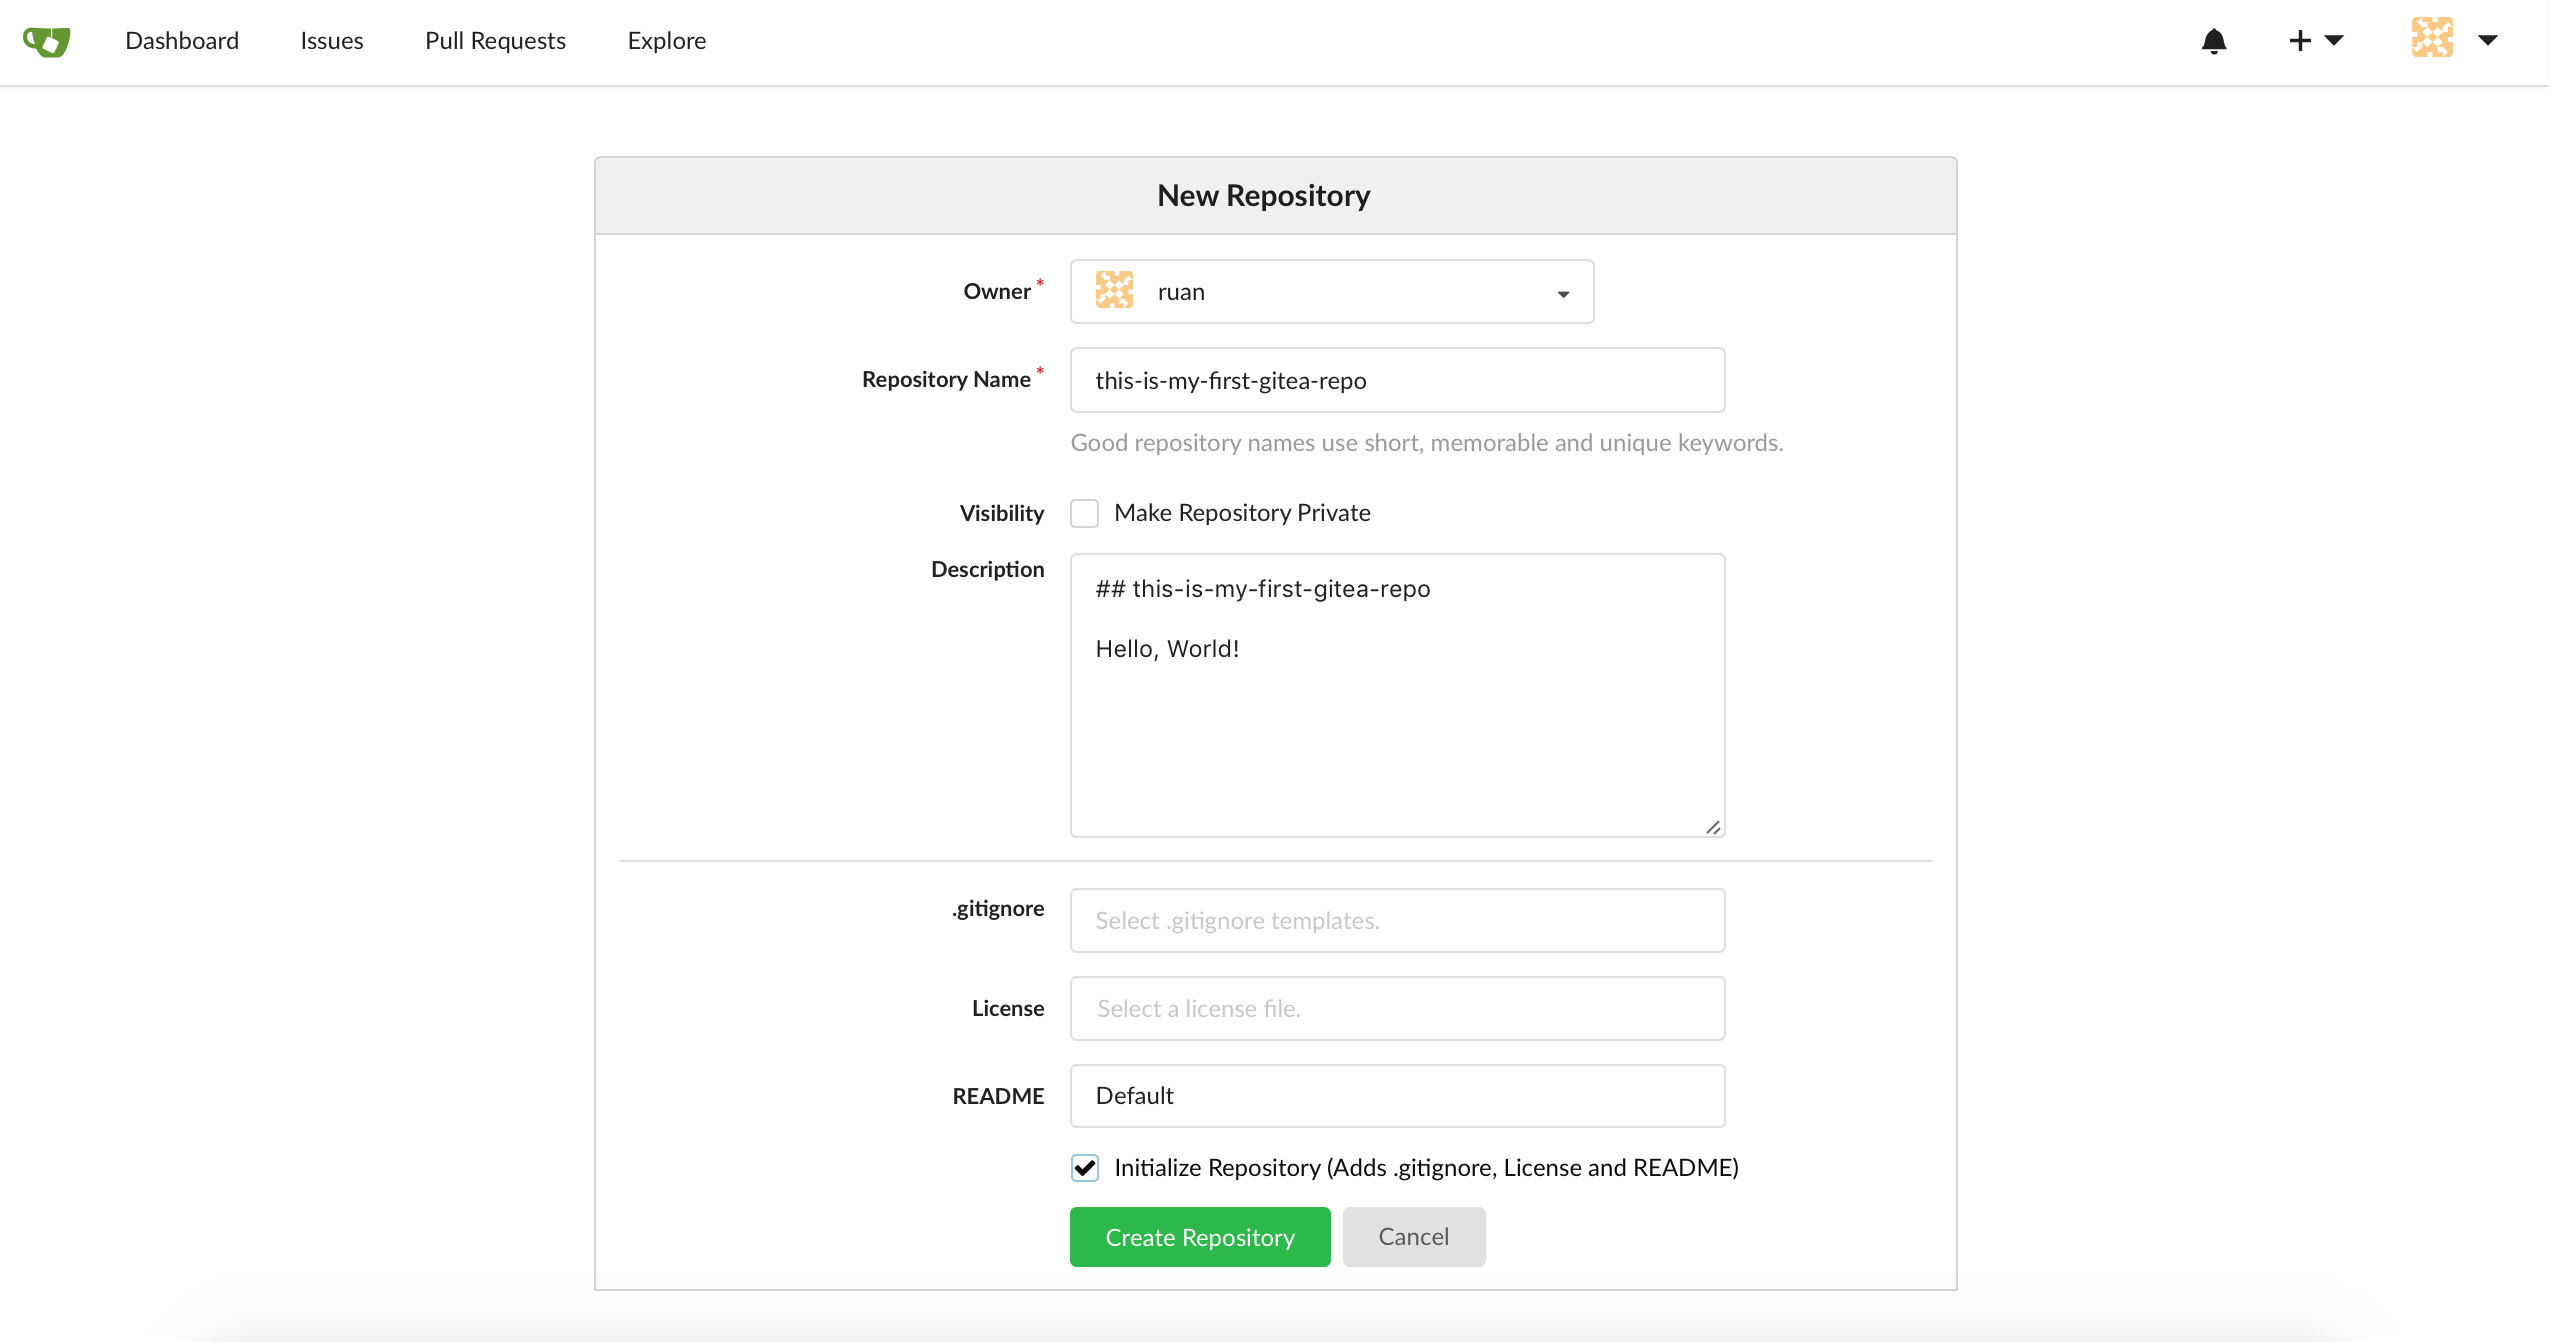The width and height of the screenshot is (2554, 1342).
Task: Click the Gitea logo icon
Action: pyautogui.click(x=47, y=41)
